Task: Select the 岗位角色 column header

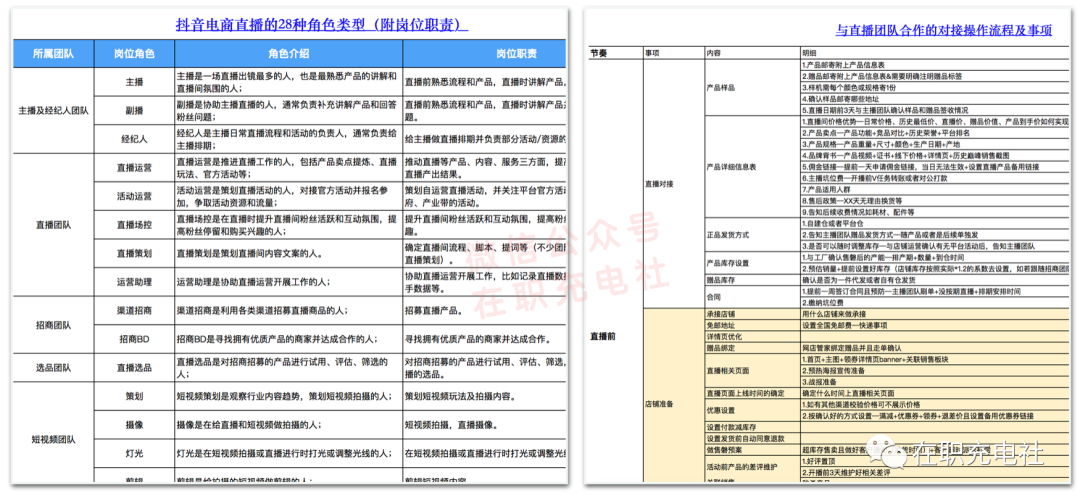Action: click(x=134, y=53)
